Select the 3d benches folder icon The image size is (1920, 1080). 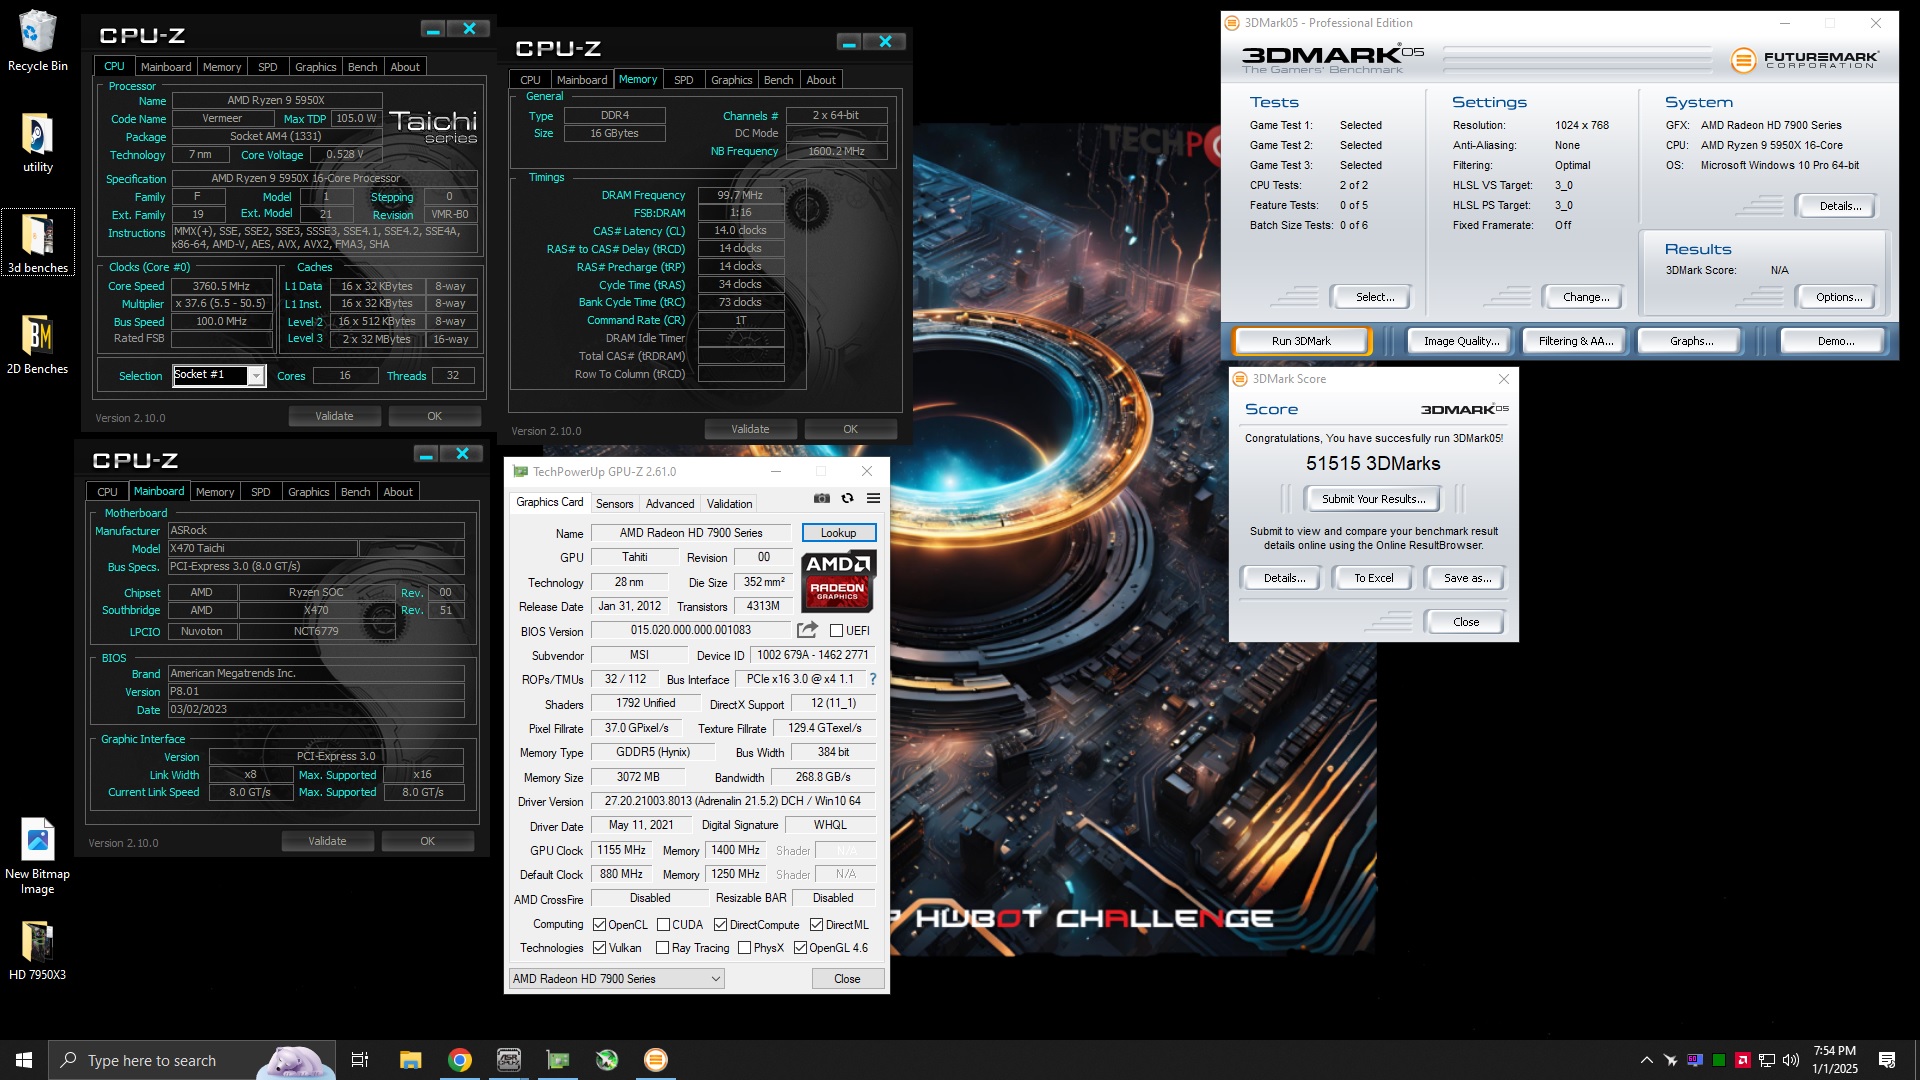point(37,243)
